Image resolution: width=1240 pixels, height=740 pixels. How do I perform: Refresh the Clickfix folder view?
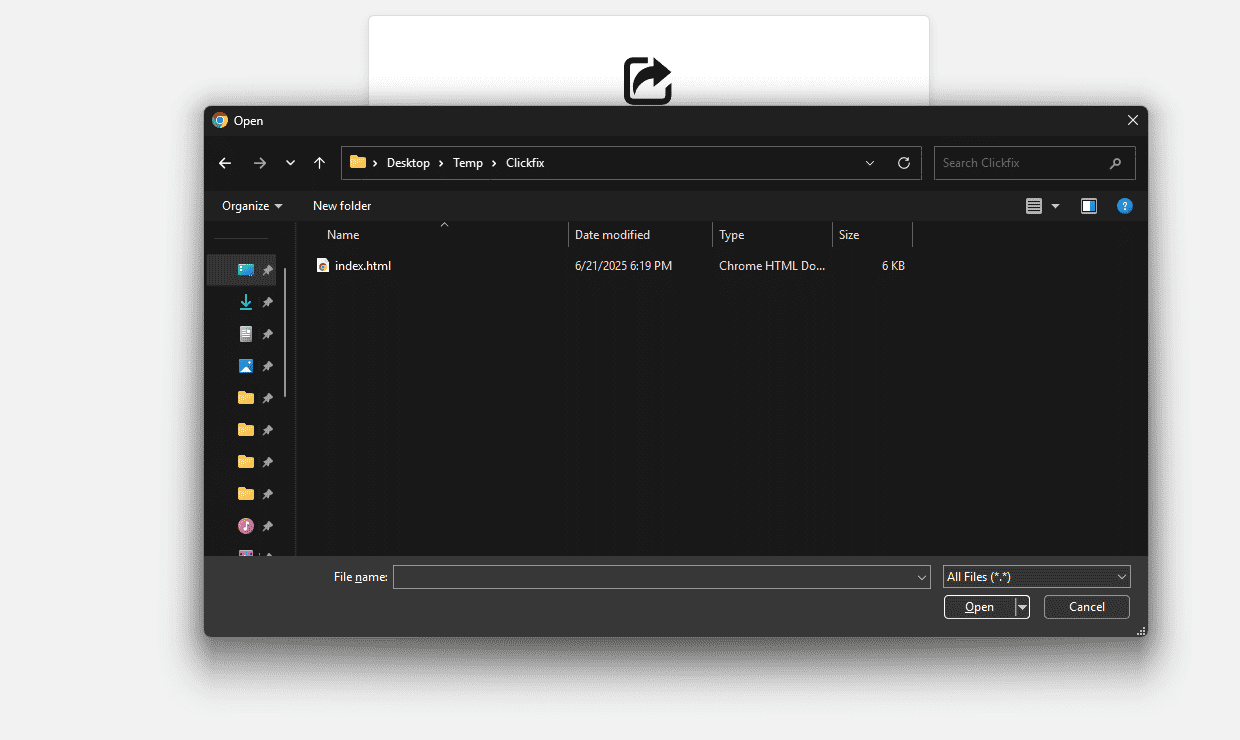904,163
